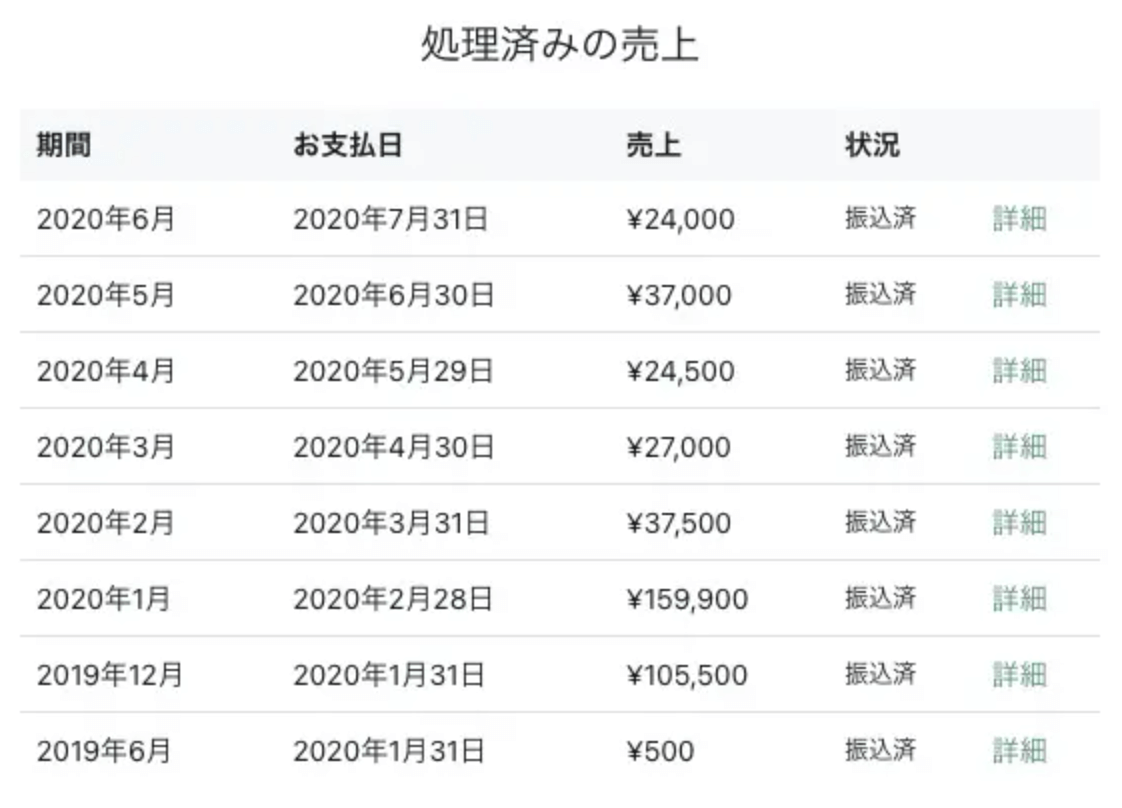Open 詳細 link for 2019年12月 row

click(1020, 673)
